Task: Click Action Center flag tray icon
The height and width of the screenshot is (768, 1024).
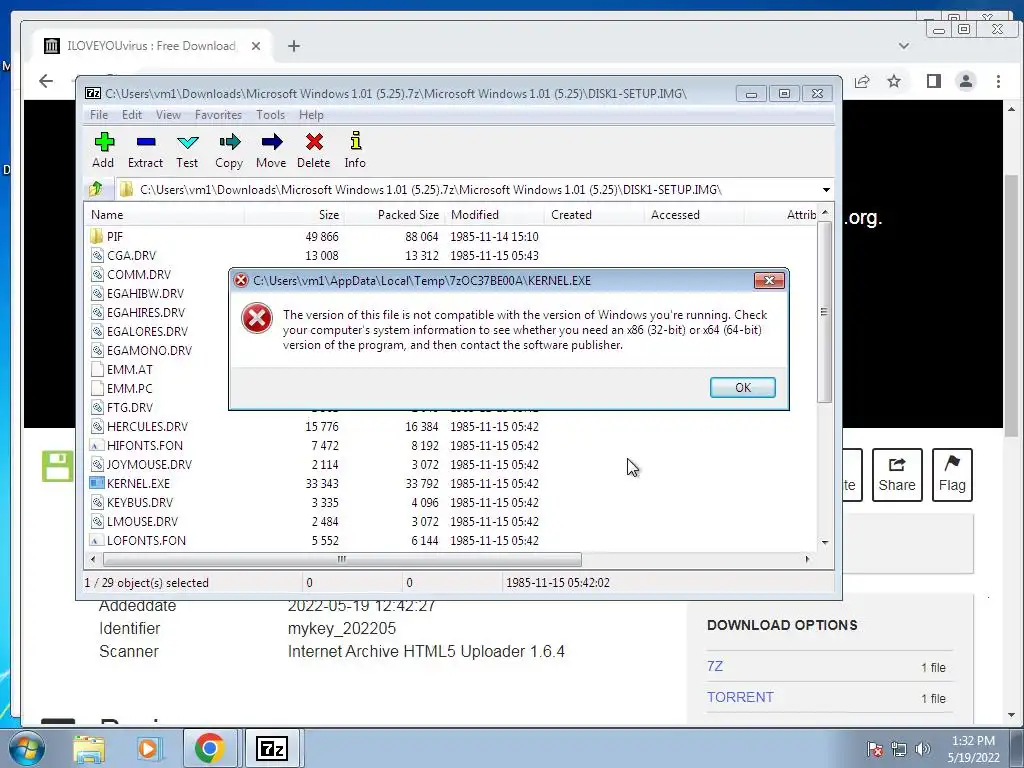Action: [874, 748]
